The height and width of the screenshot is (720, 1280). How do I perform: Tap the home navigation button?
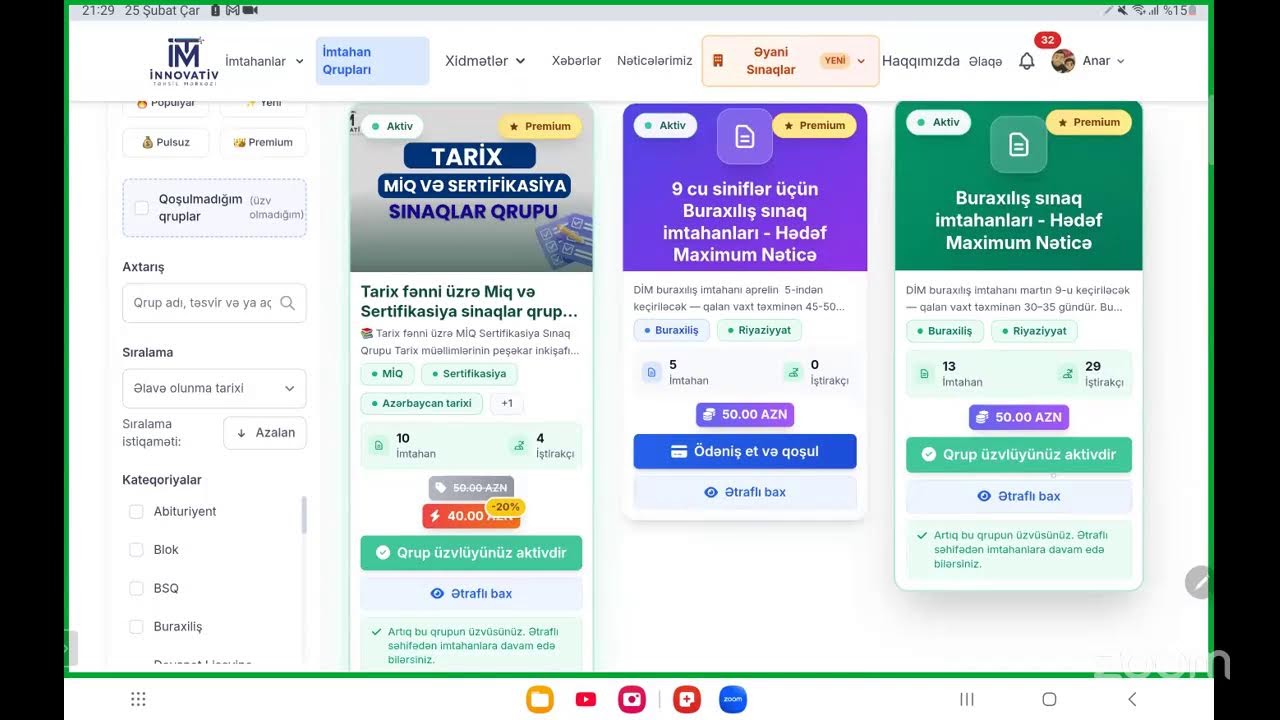point(1049,699)
